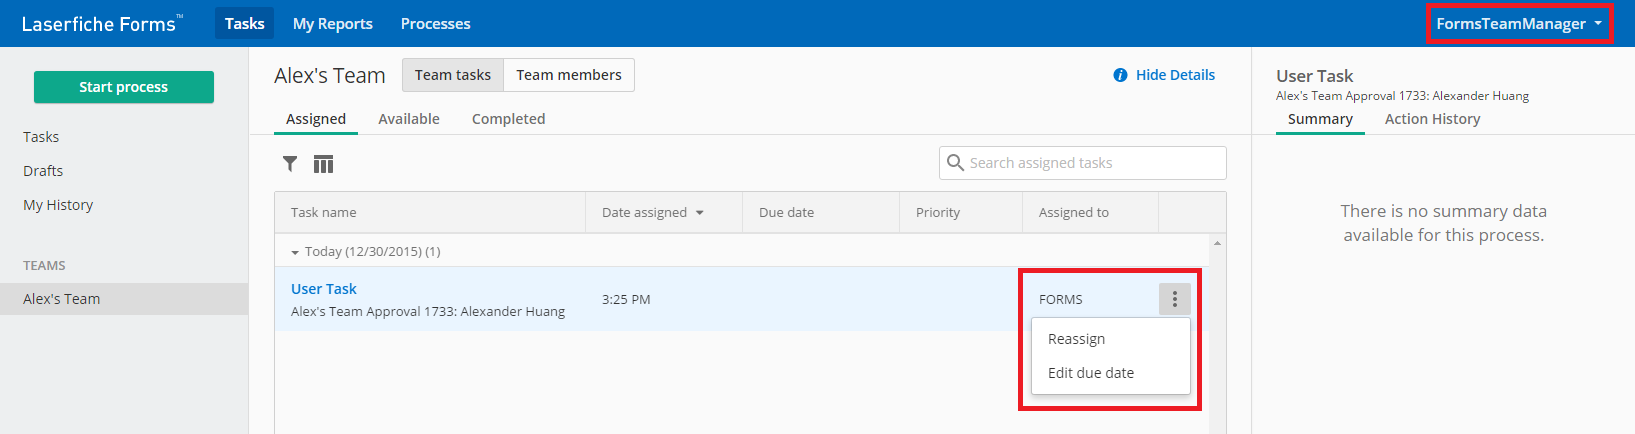Sort by Date assigned column arrow

(700, 213)
